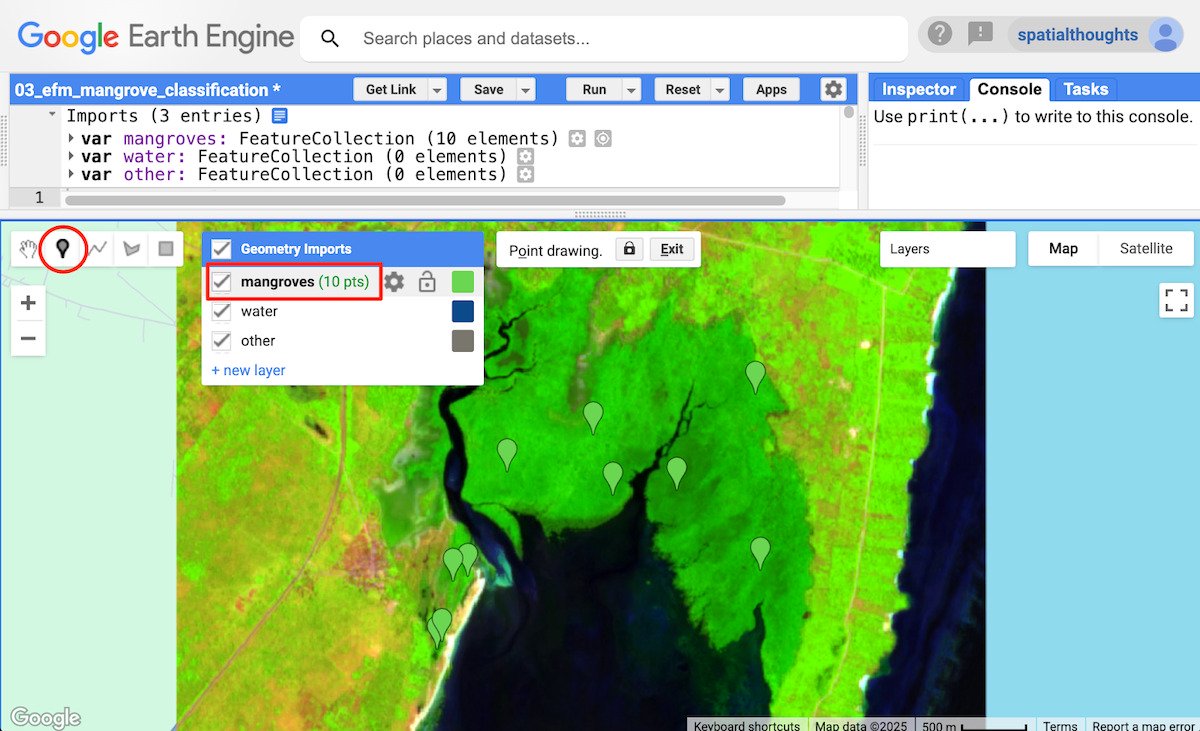Click the green mangroves color swatch
This screenshot has width=1200, height=731.
click(x=463, y=282)
